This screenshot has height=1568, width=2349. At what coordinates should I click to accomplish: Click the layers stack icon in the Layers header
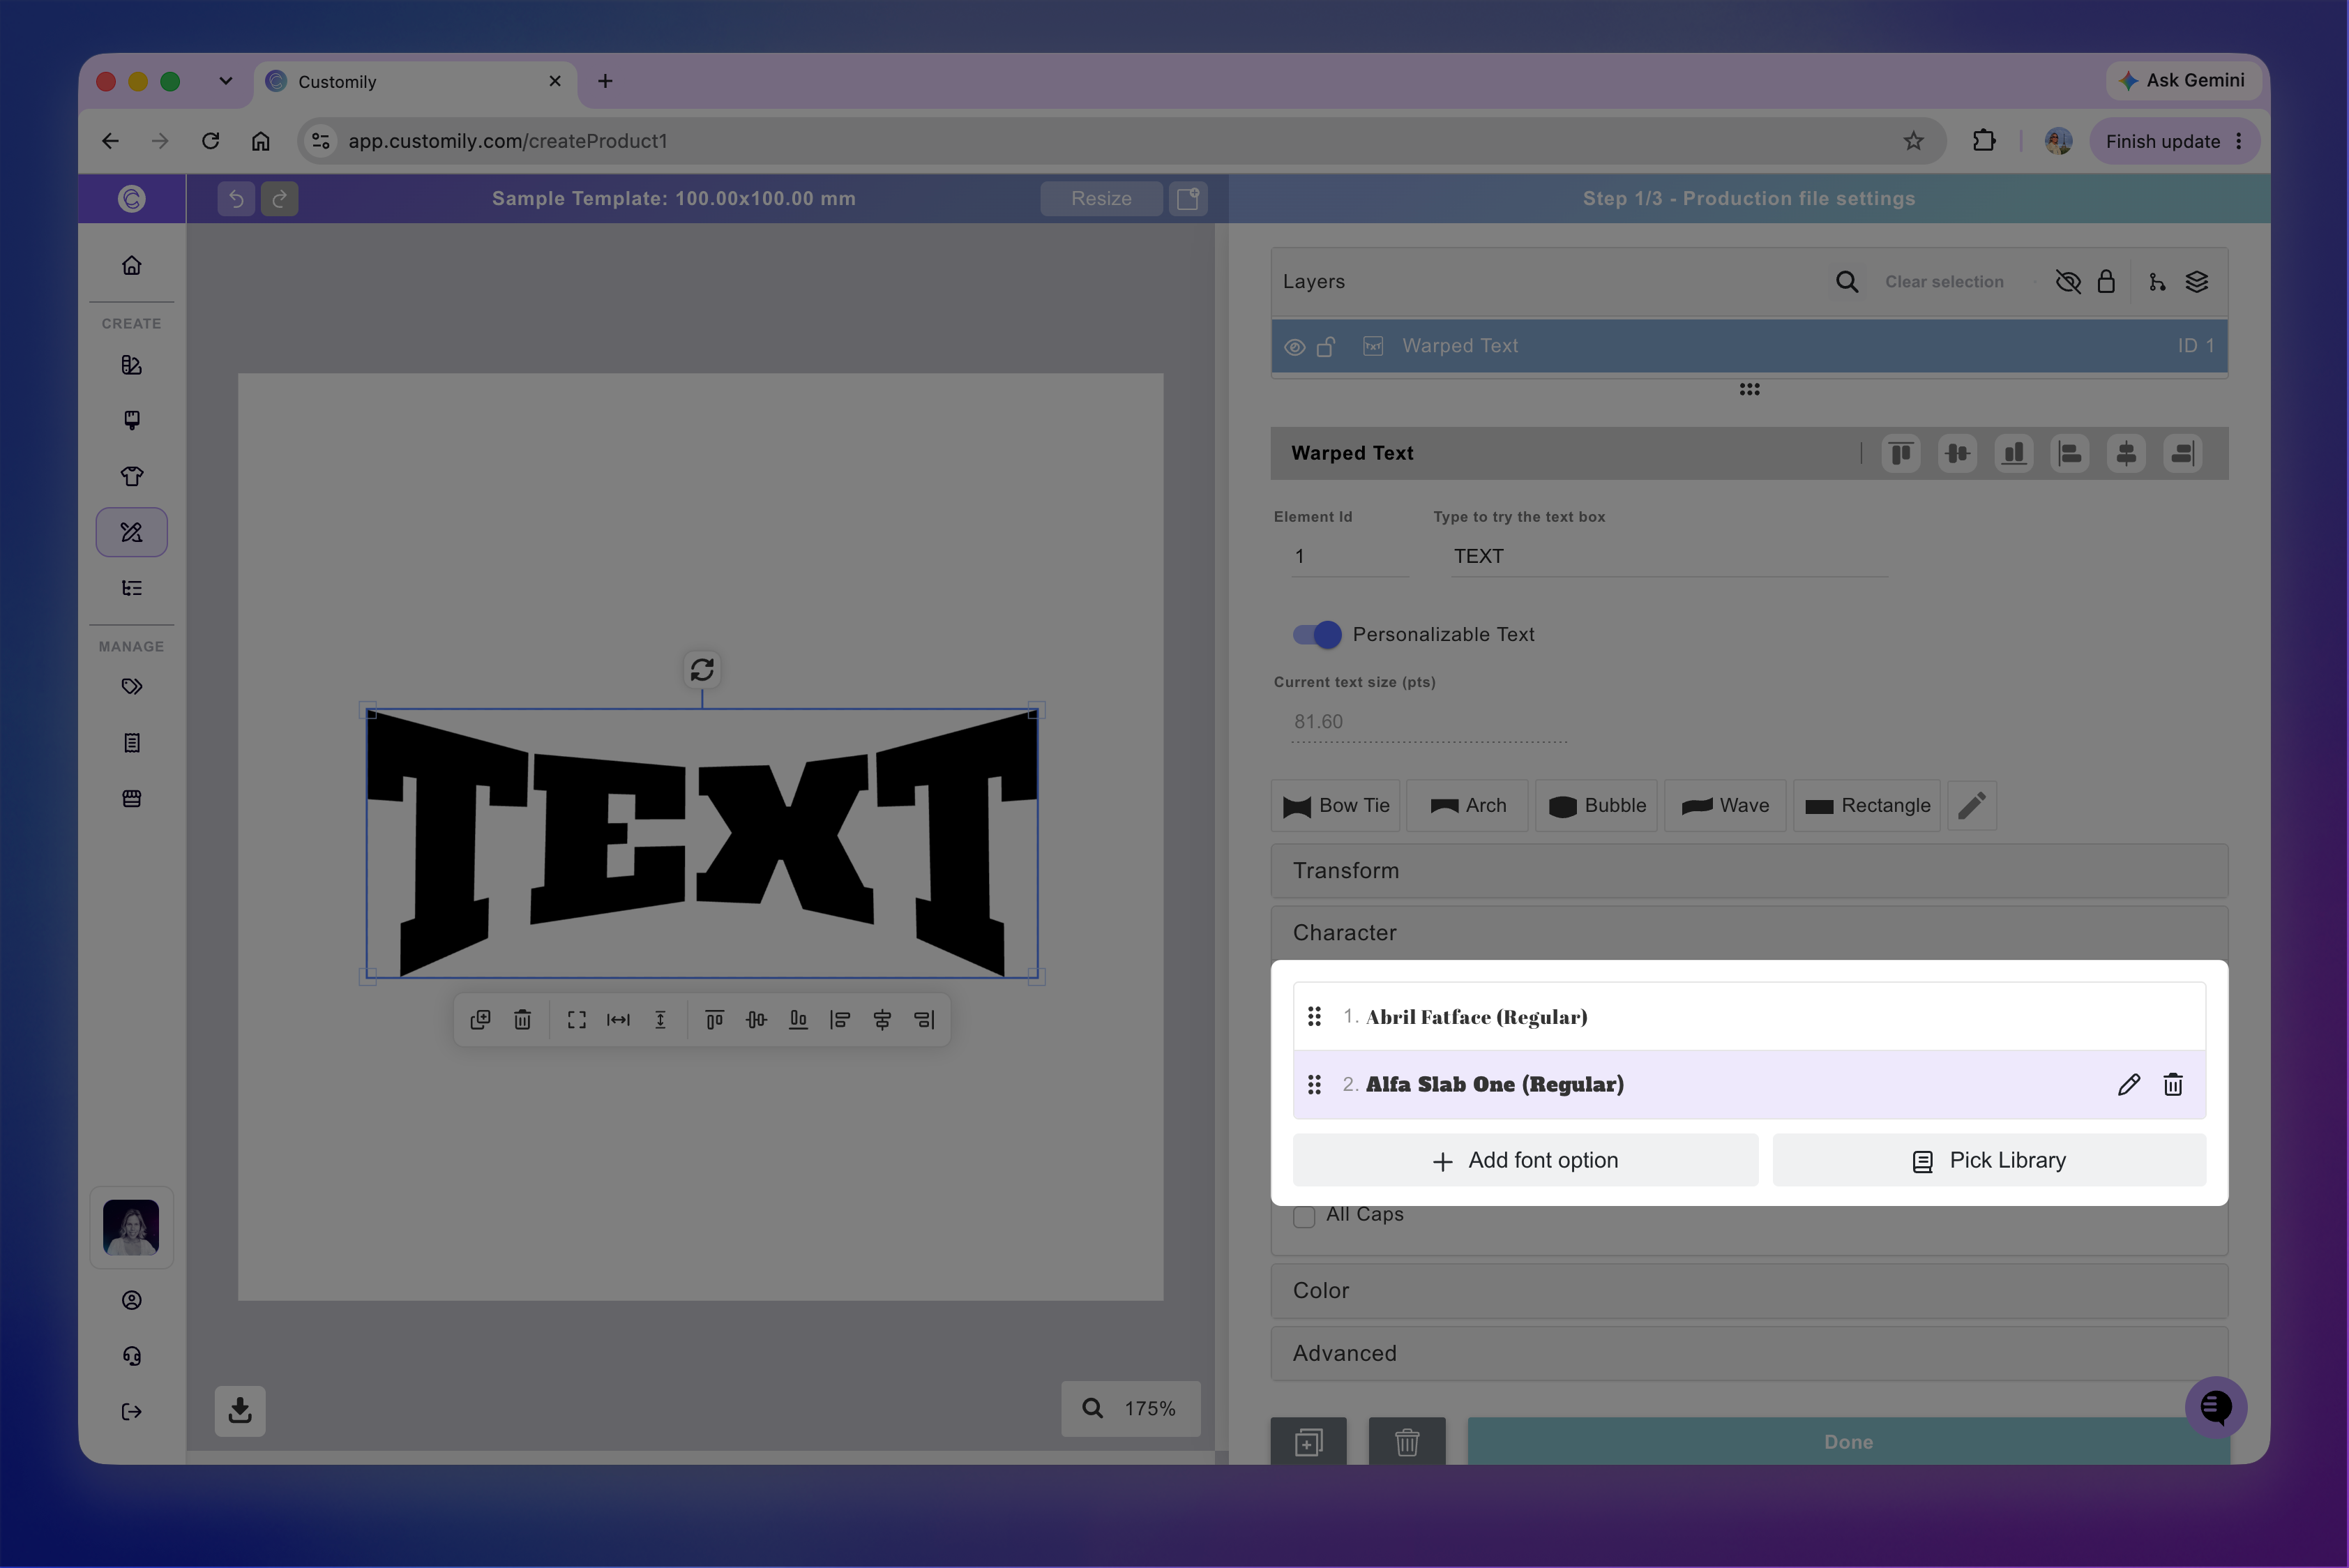pyautogui.click(x=2197, y=282)
